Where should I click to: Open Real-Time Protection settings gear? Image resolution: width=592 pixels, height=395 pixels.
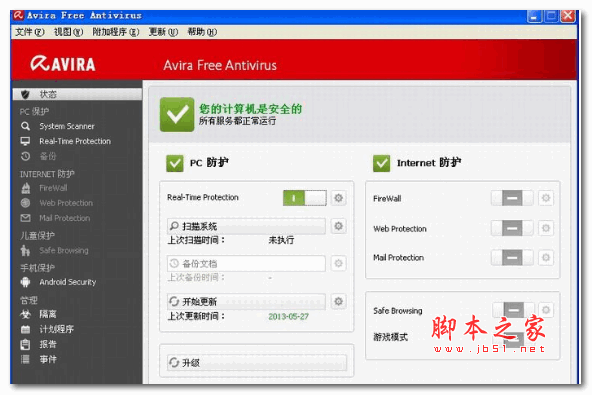(x=339, y=198)
